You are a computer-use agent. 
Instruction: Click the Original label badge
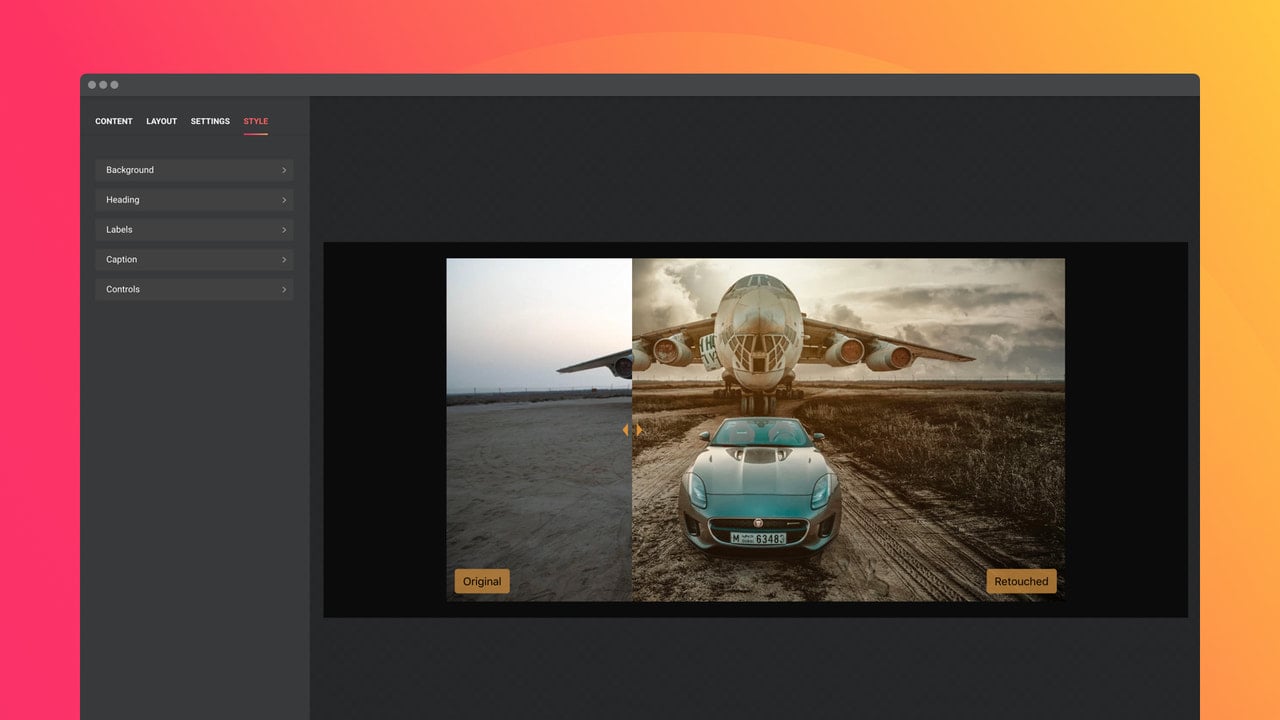click(x=482, y=581)
